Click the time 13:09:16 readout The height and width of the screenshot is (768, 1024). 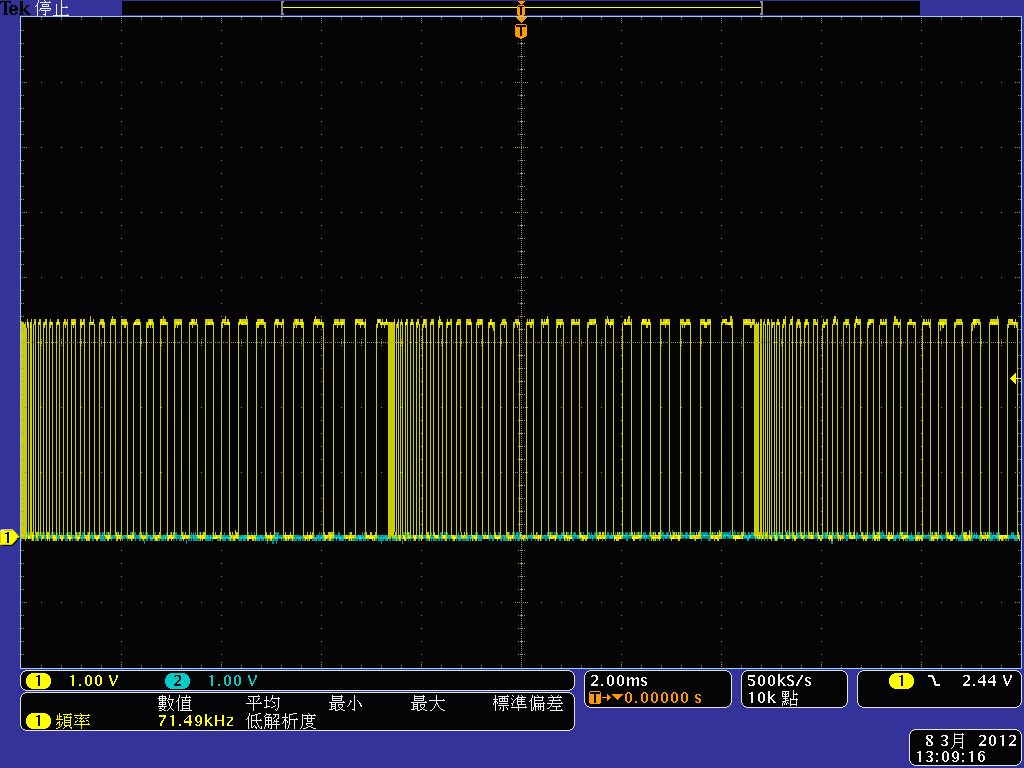953,757
